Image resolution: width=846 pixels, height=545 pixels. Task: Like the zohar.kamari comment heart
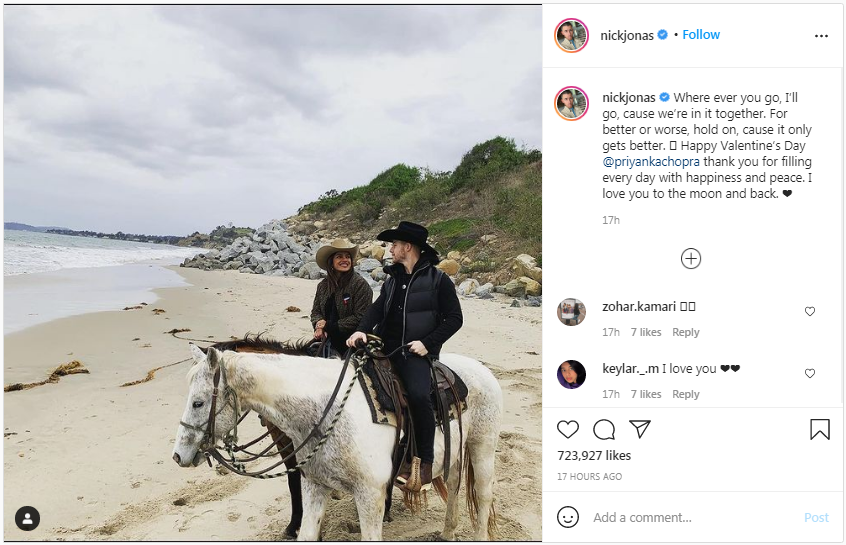(810, 311)
